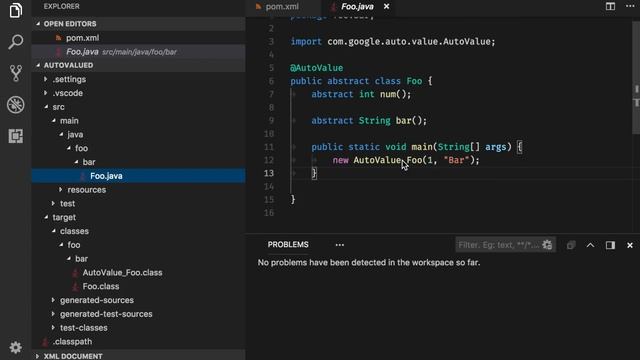Close the Problems panel
The image size is (640, 360).
630,245
